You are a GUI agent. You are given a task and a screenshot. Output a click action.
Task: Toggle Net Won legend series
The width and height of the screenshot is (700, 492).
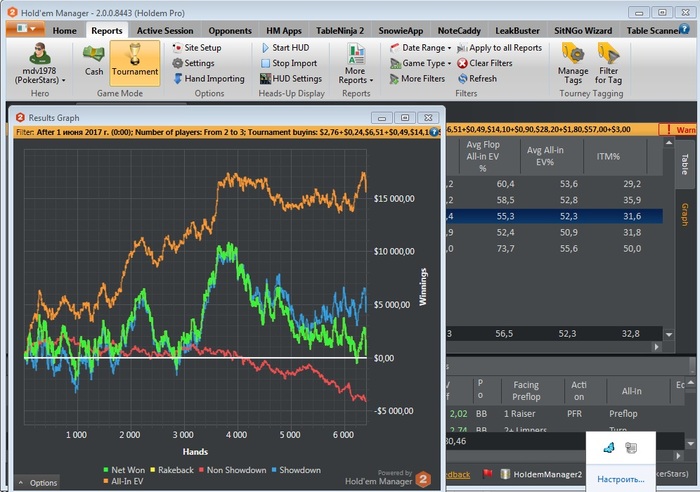124,470
